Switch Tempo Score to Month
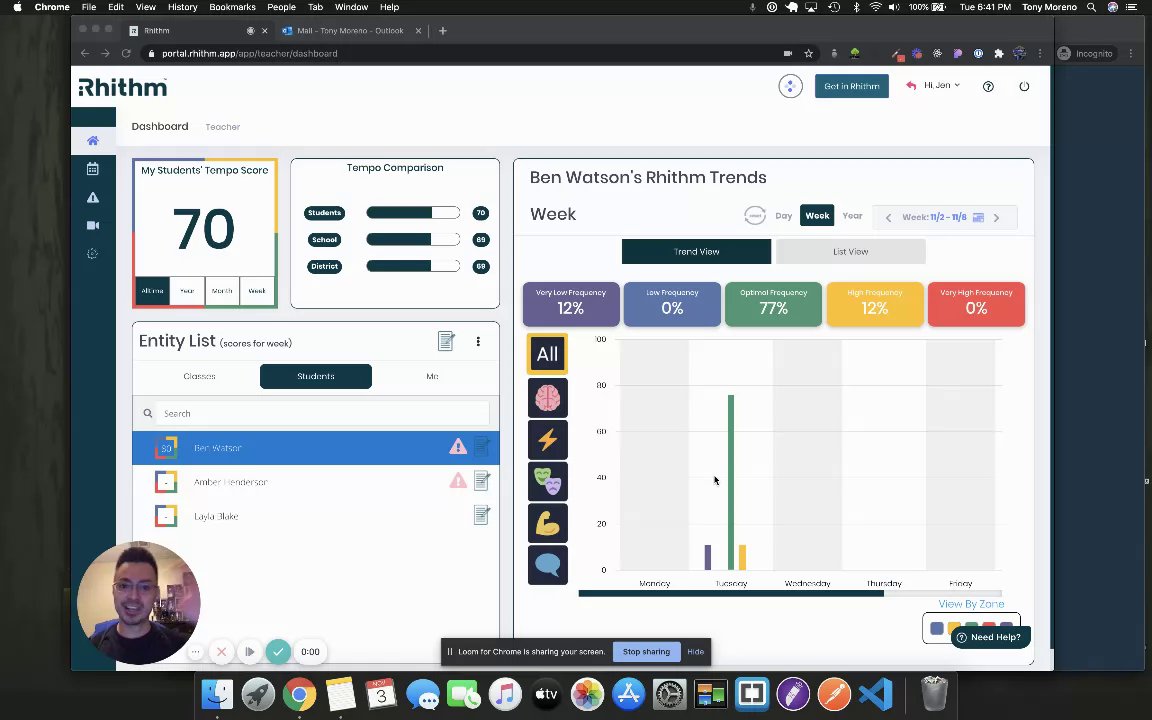This screenshot has width=1152, height=720. coord(222,291)
